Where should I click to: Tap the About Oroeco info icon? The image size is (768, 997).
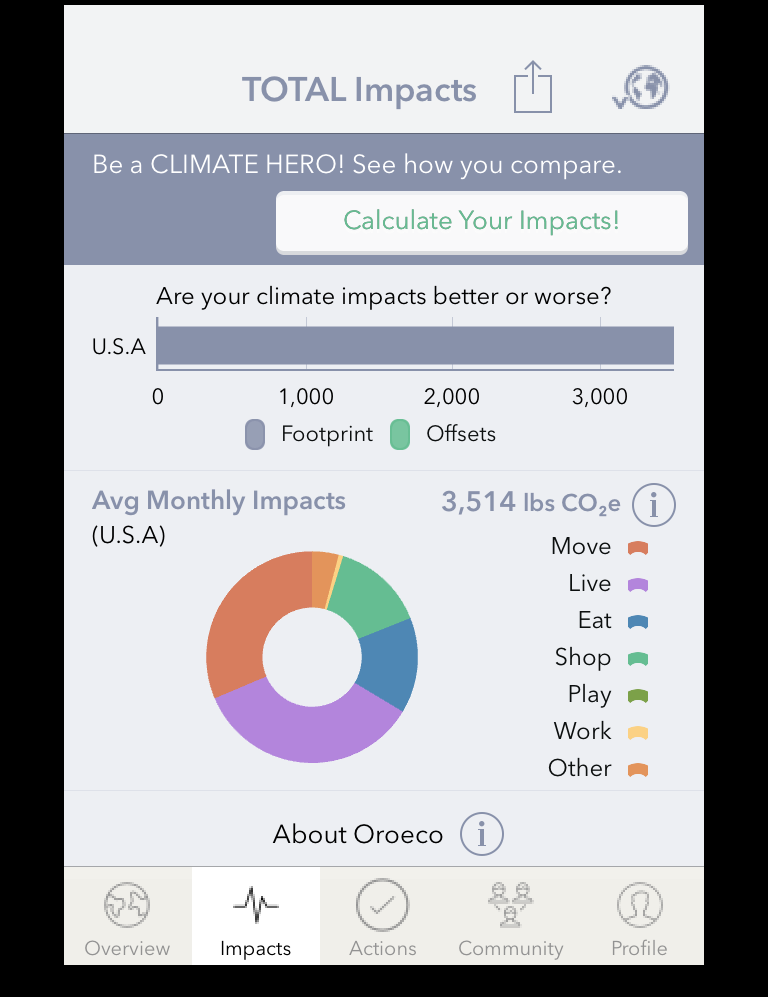coord(481,833)
